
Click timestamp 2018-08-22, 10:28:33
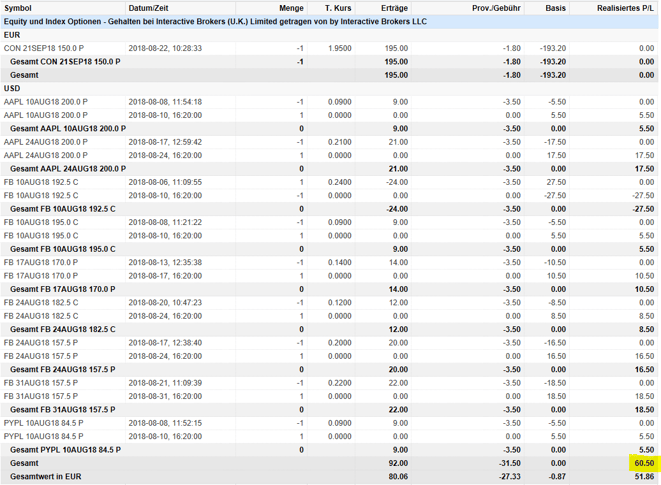[165, 48]
